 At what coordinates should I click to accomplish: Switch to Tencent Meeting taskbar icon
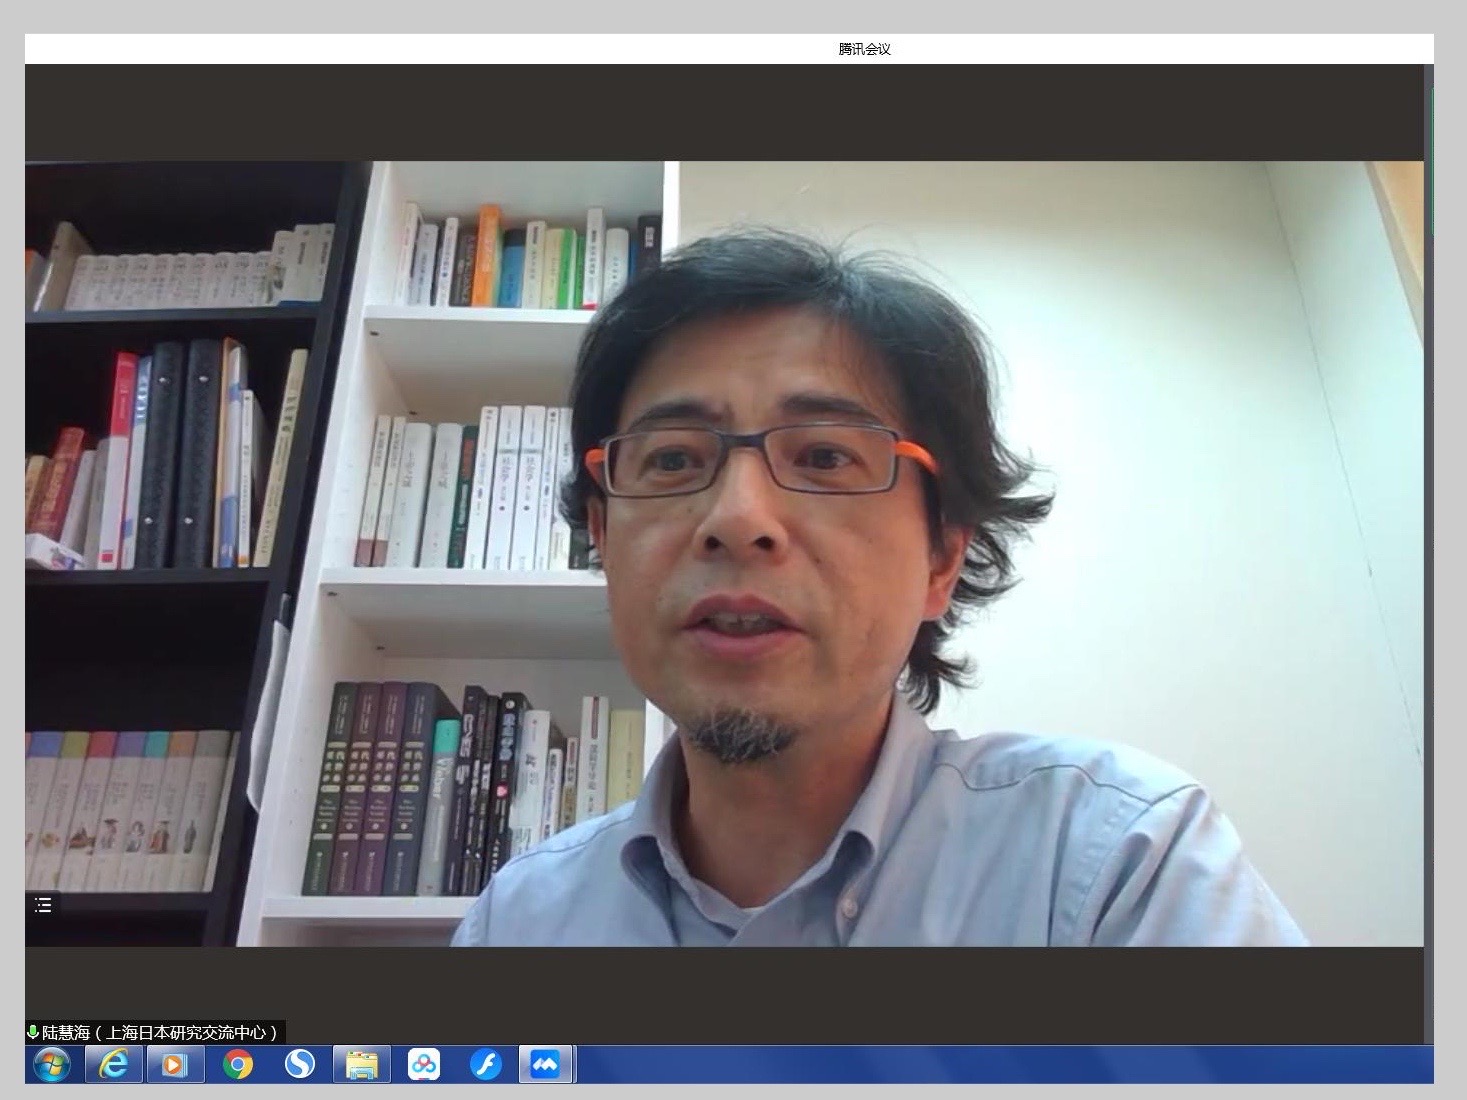[546, 1065]
